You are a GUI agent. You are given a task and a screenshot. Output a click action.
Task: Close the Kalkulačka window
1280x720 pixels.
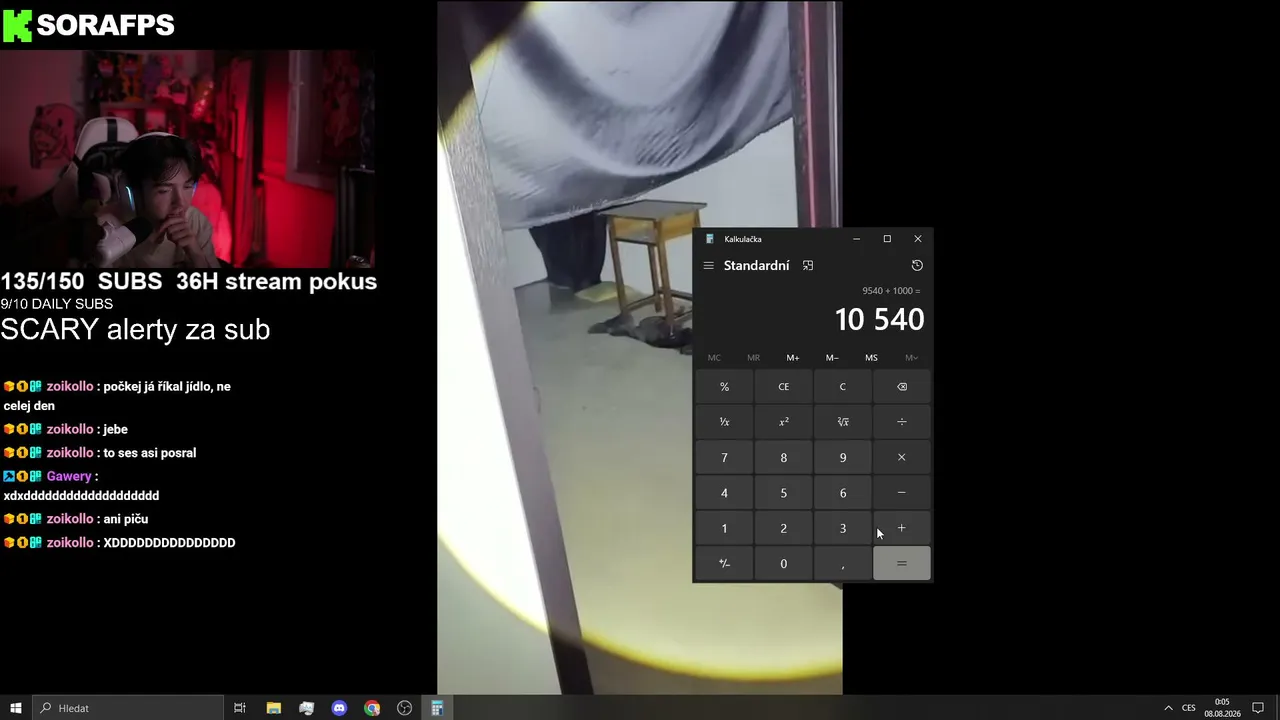click(918, 239)
